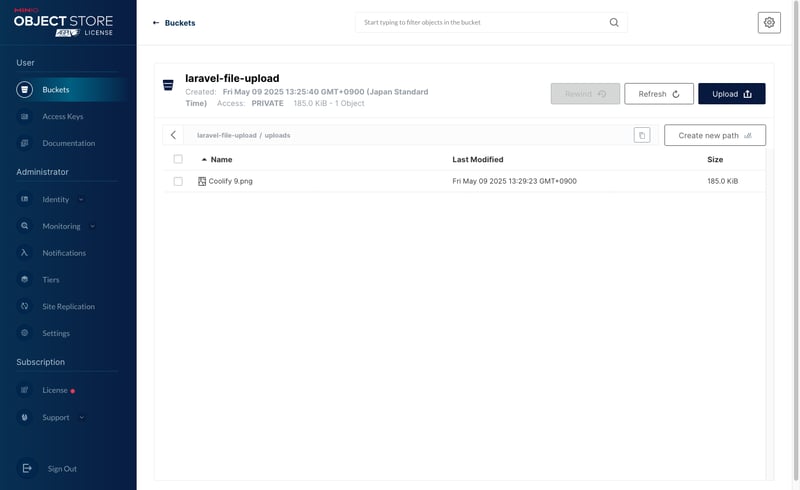Screen dimensions: 800x490
Task: Click the settings gear icon top right
Action: [x=769, y=22]
